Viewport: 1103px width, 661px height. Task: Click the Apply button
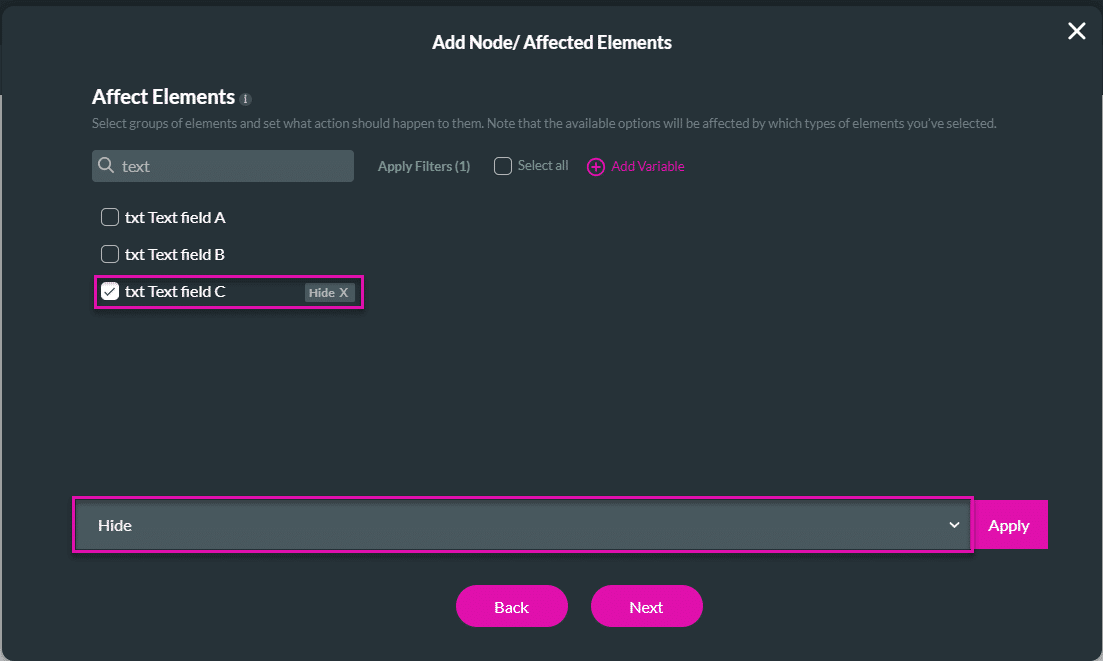tap(1009, 524)
